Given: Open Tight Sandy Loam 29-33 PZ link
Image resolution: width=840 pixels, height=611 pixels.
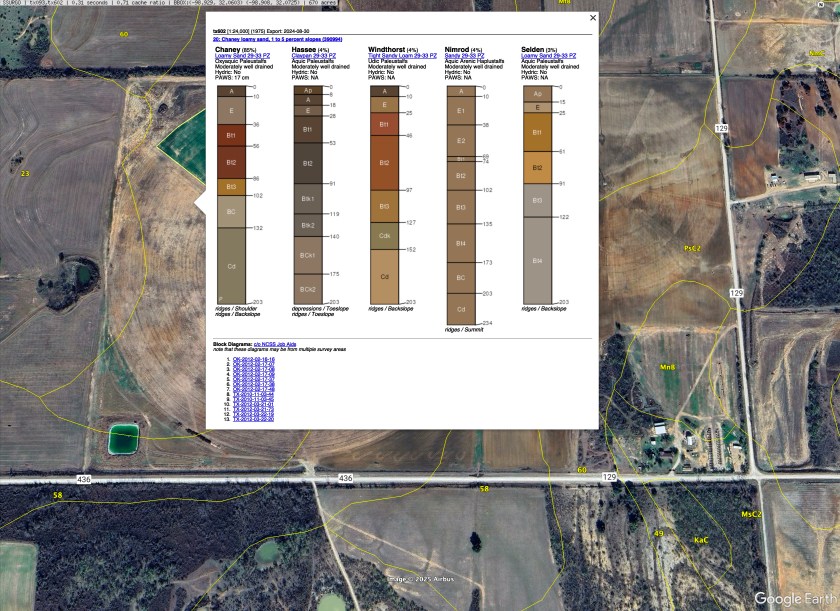Looking at the screenshot, I should pyautogui.click(x=402, y=56).
